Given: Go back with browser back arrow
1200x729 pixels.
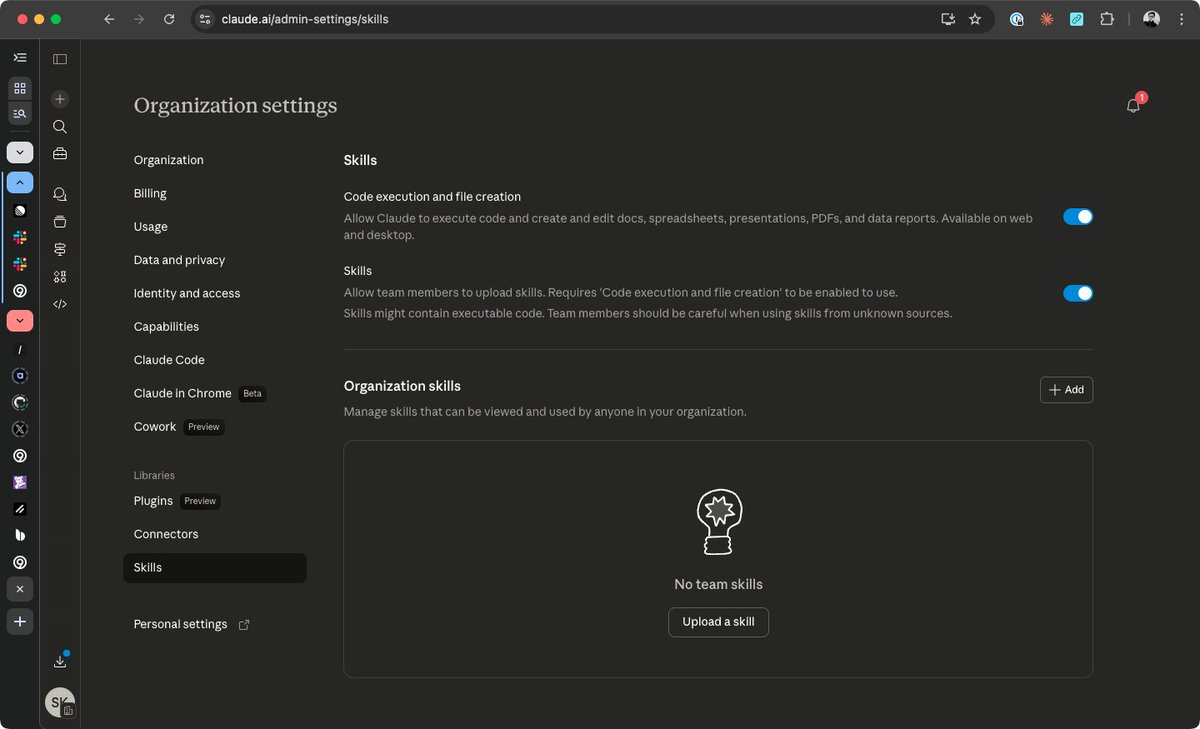Looking at the screenshot, I should click(x=109, y=19).
